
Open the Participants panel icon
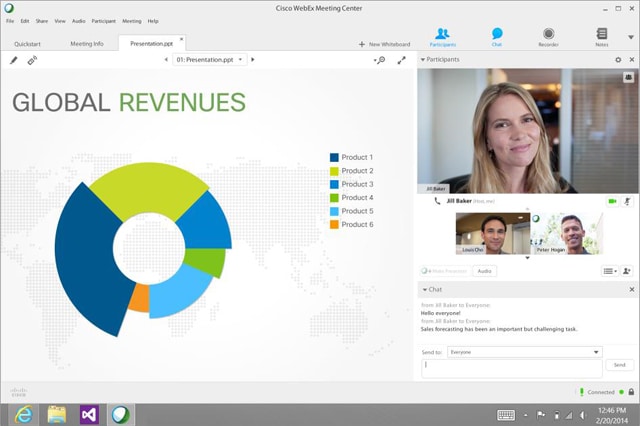point(442,37)
